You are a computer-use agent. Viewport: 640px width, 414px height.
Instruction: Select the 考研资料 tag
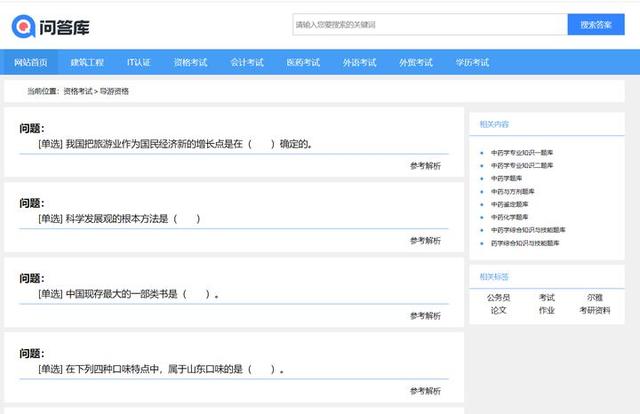pyautogui.click(x=595, y=311)
